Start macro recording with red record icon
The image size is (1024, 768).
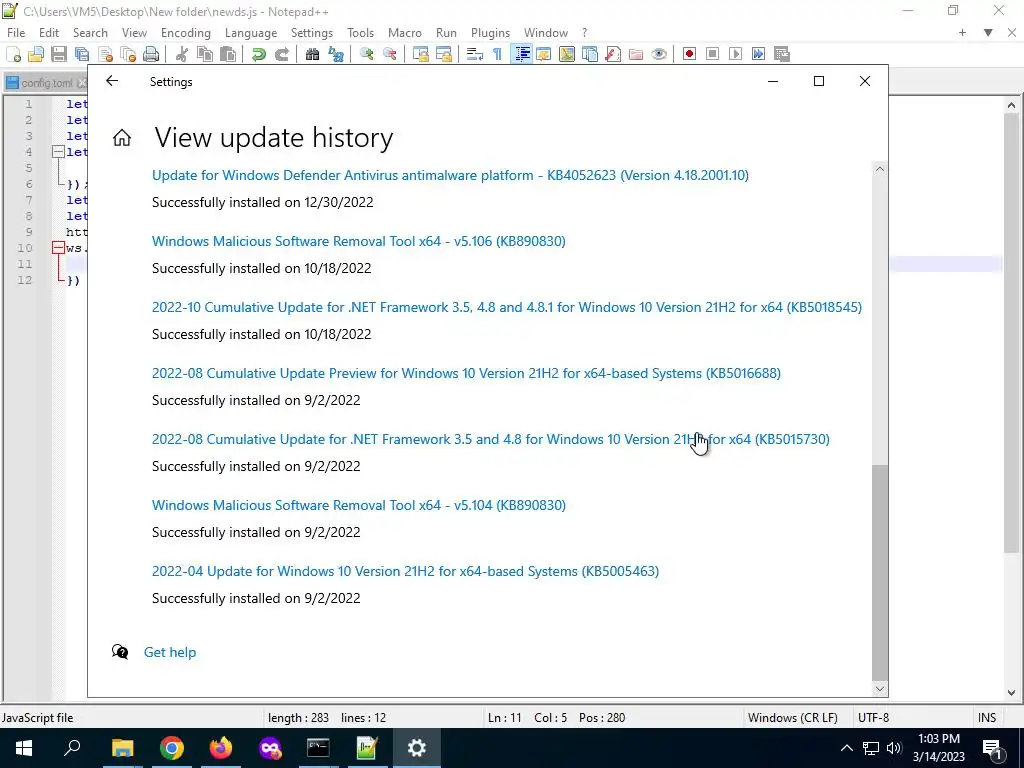[x=689, y=54]
